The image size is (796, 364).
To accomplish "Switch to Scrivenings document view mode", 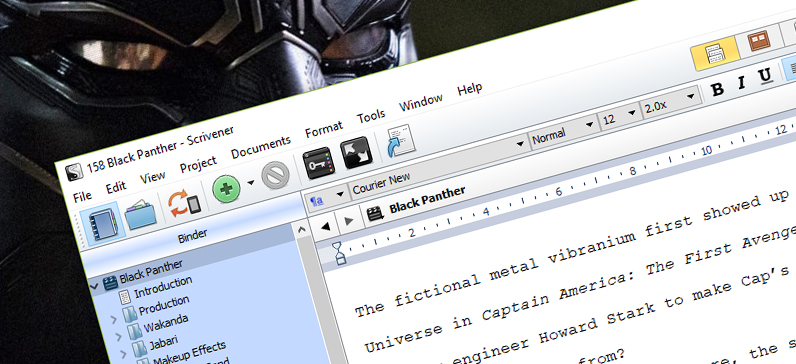I will 714,53.
